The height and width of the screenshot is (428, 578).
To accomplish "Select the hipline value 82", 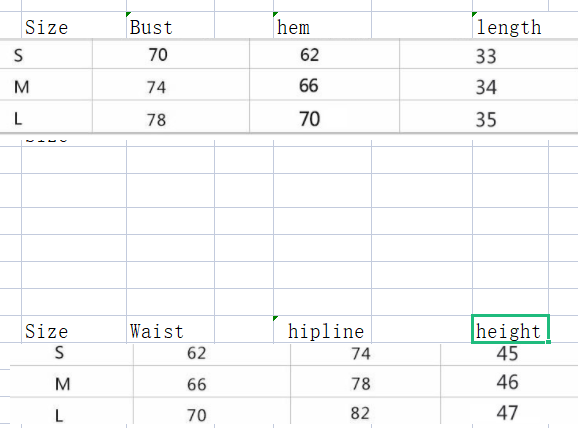I will (x=360, y=413).
